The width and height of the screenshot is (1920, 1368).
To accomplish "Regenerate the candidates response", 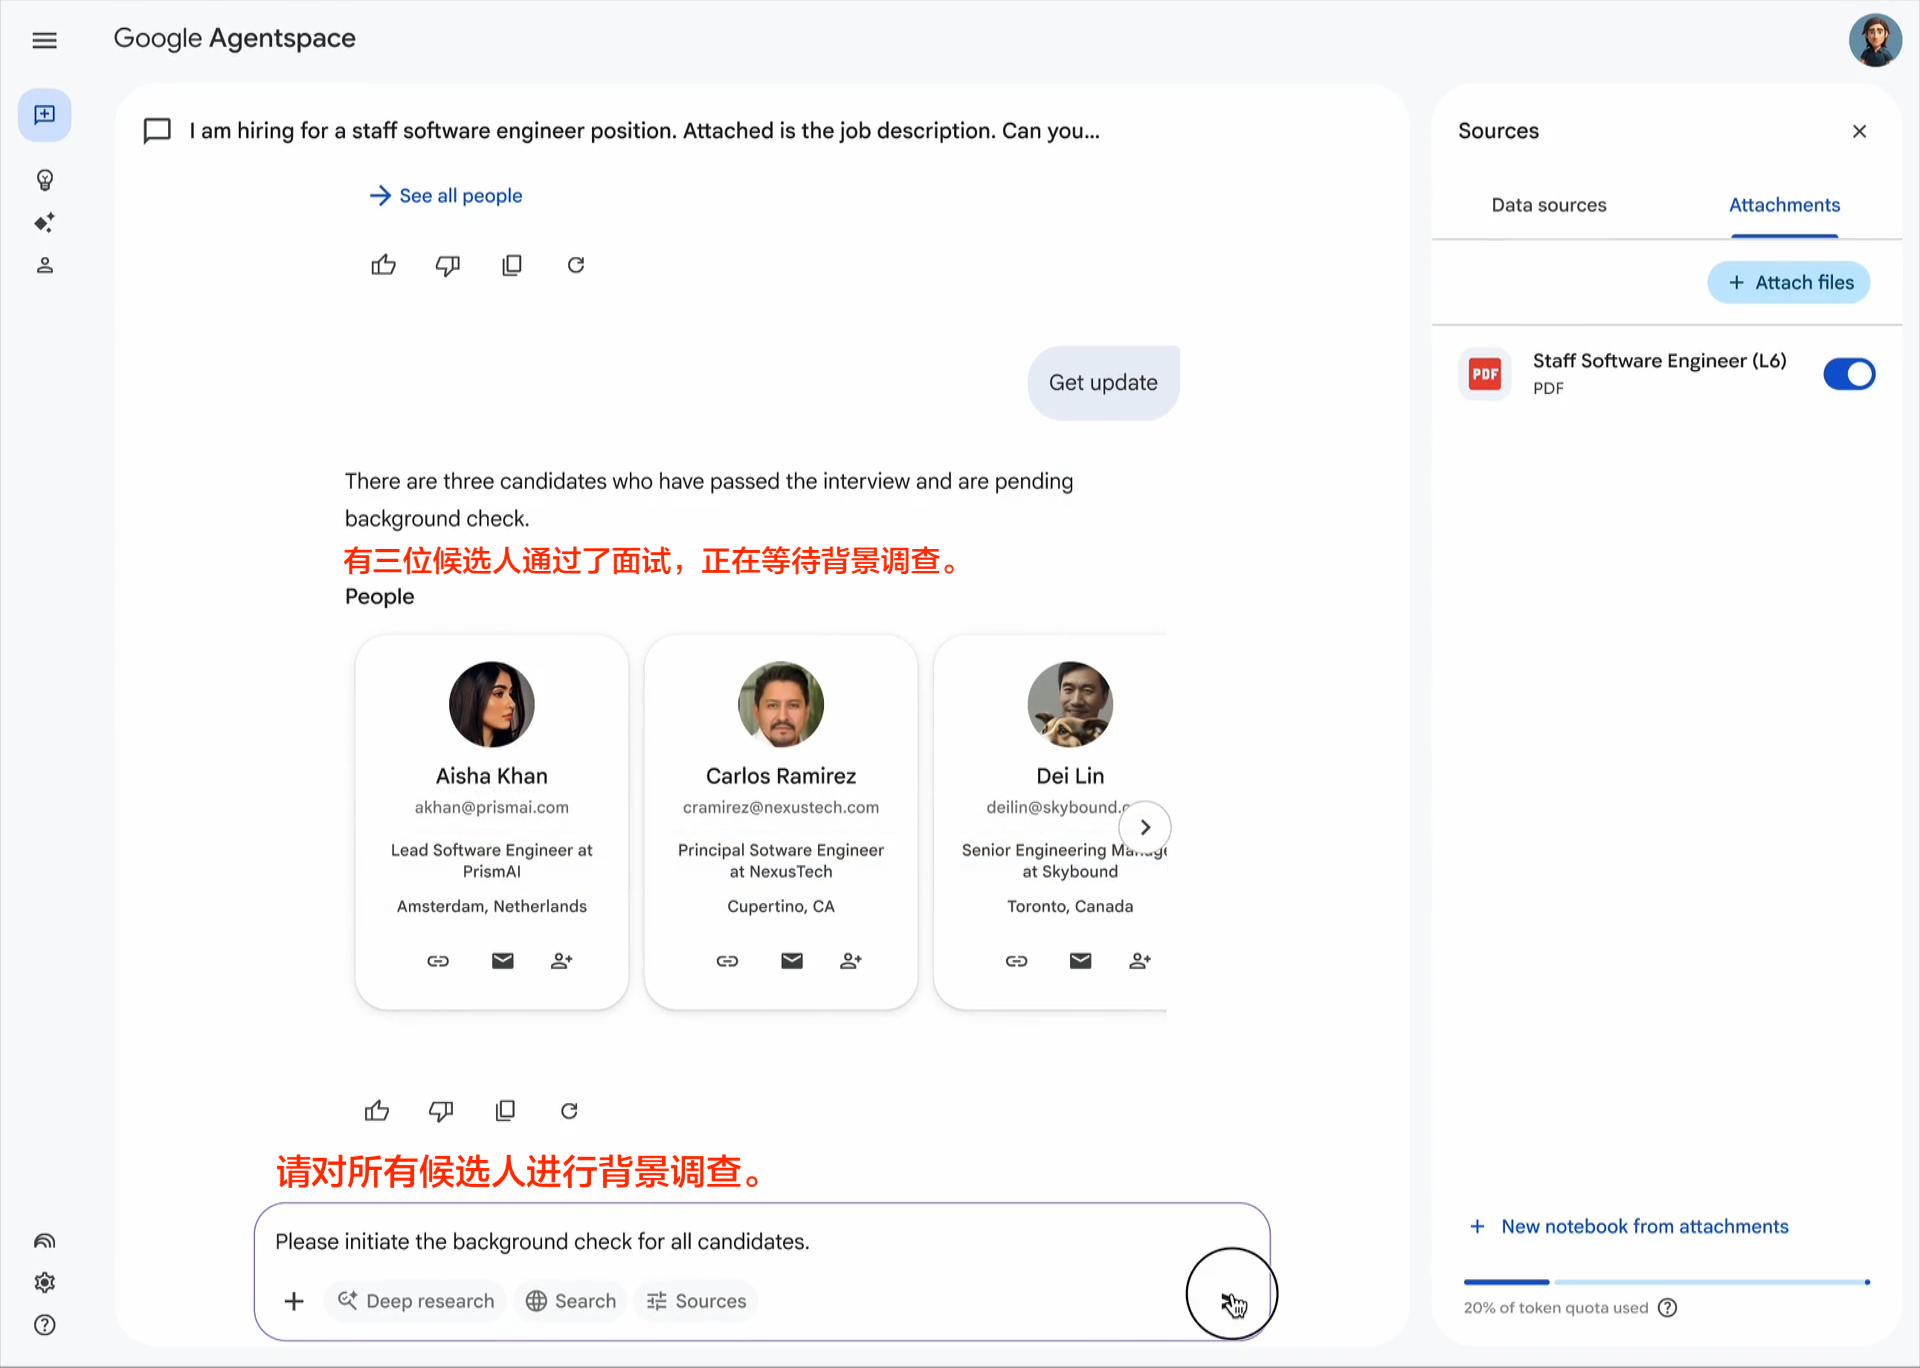I will point(569,1110).
